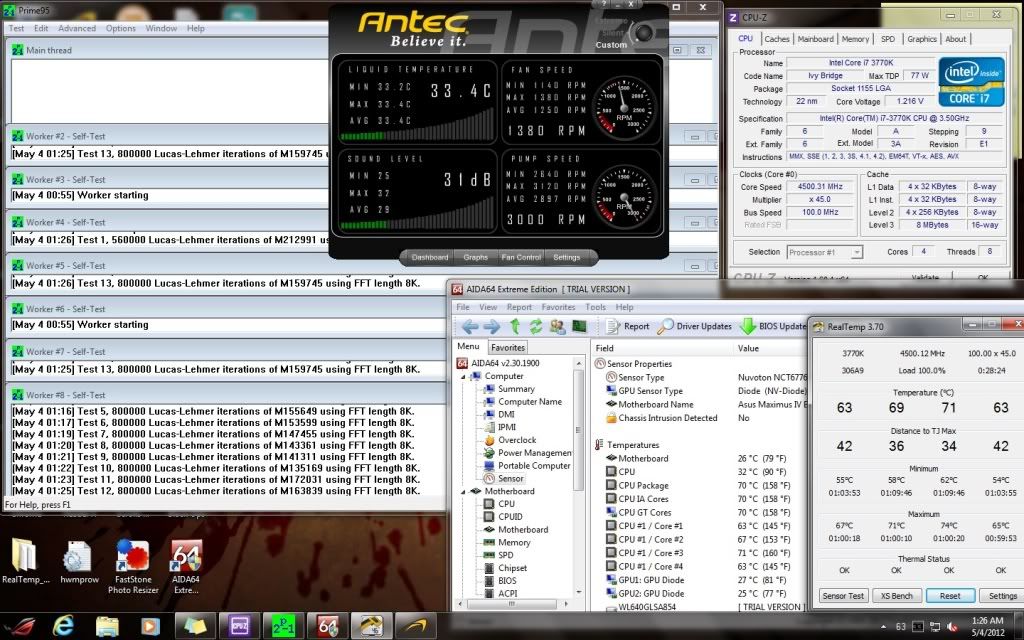Switch to CPU-Z via the taskbar
The height and width of the screenshot is (640, 1024).
click(x=239, y=627)
